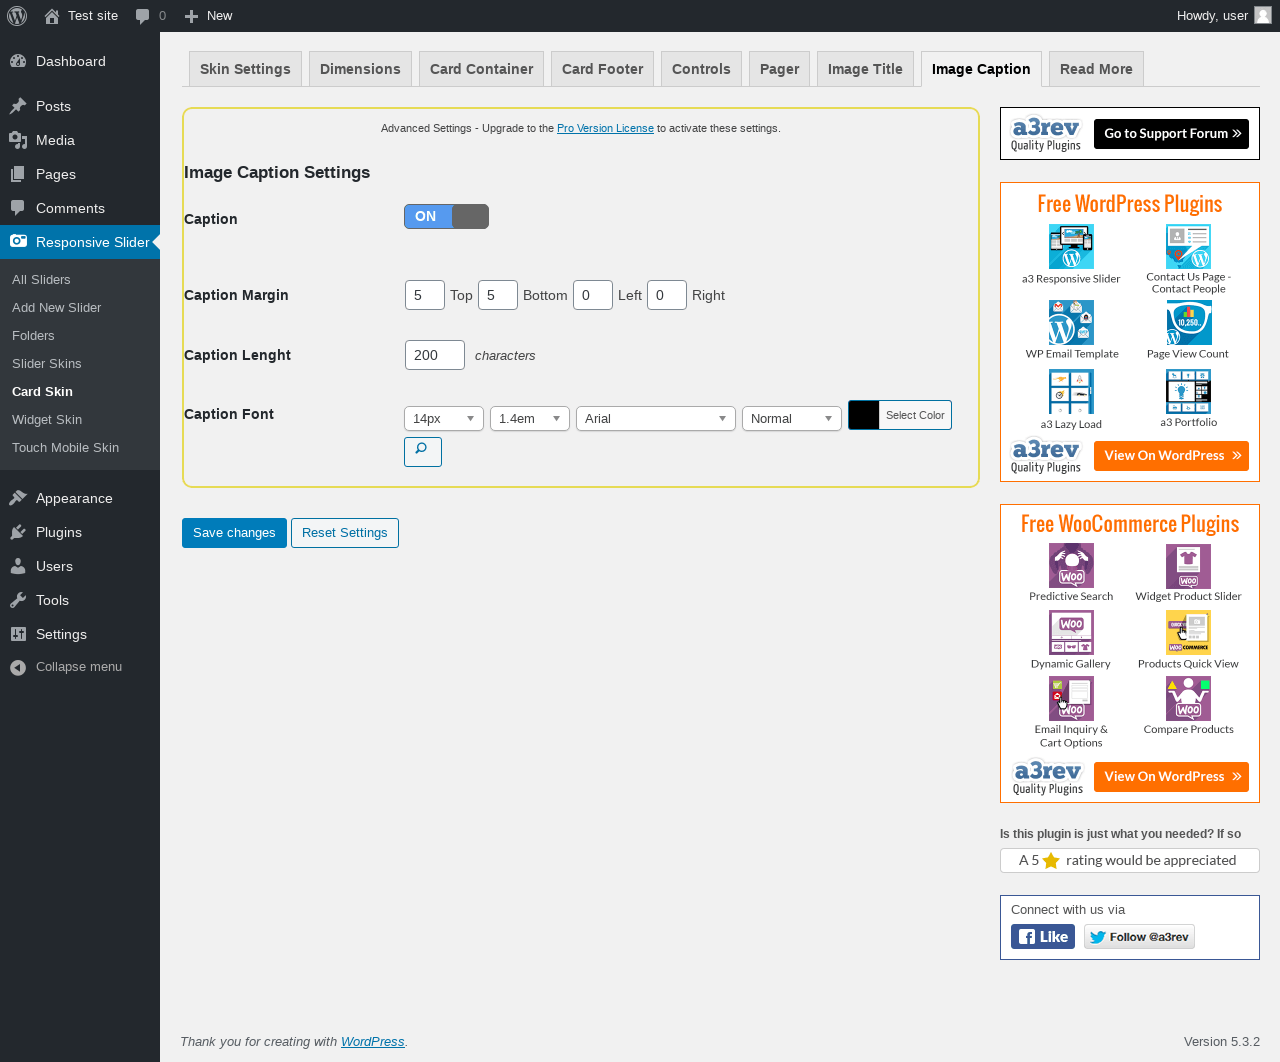1280x1062 pixels.
Task: Click the Save changes button
Action: point(234,533)
